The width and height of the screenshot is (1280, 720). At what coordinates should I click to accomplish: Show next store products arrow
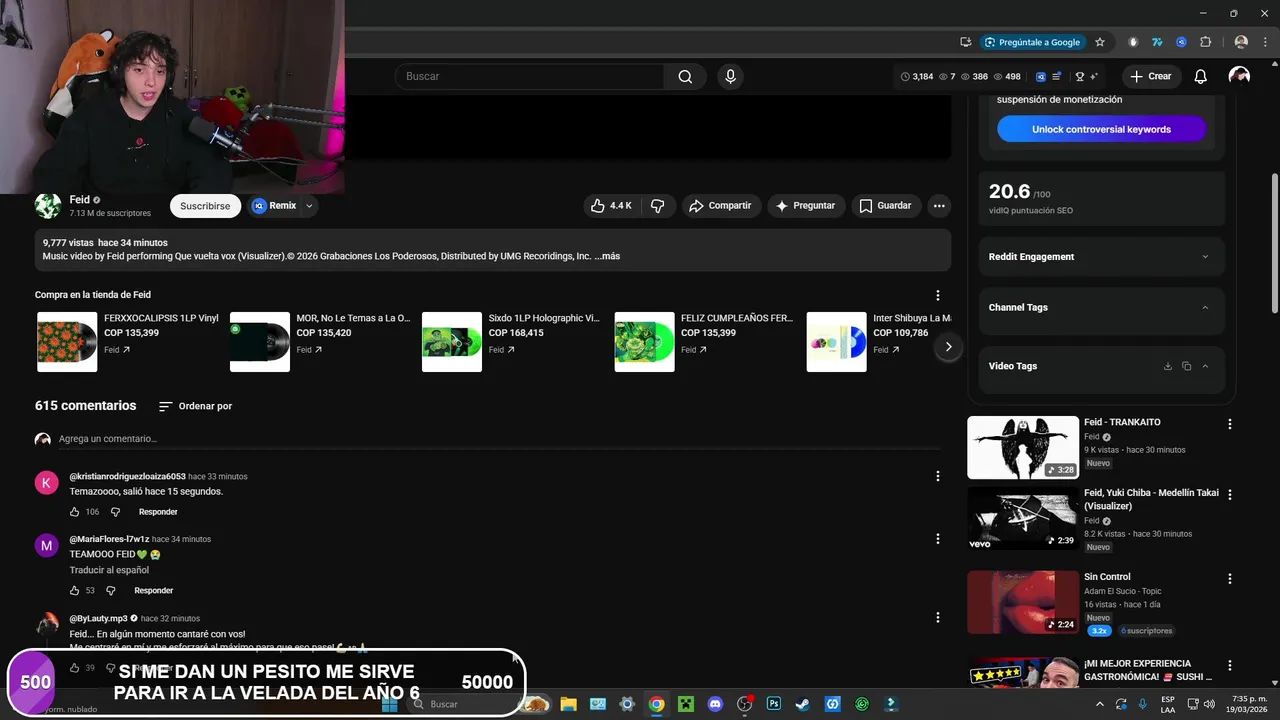948,346
